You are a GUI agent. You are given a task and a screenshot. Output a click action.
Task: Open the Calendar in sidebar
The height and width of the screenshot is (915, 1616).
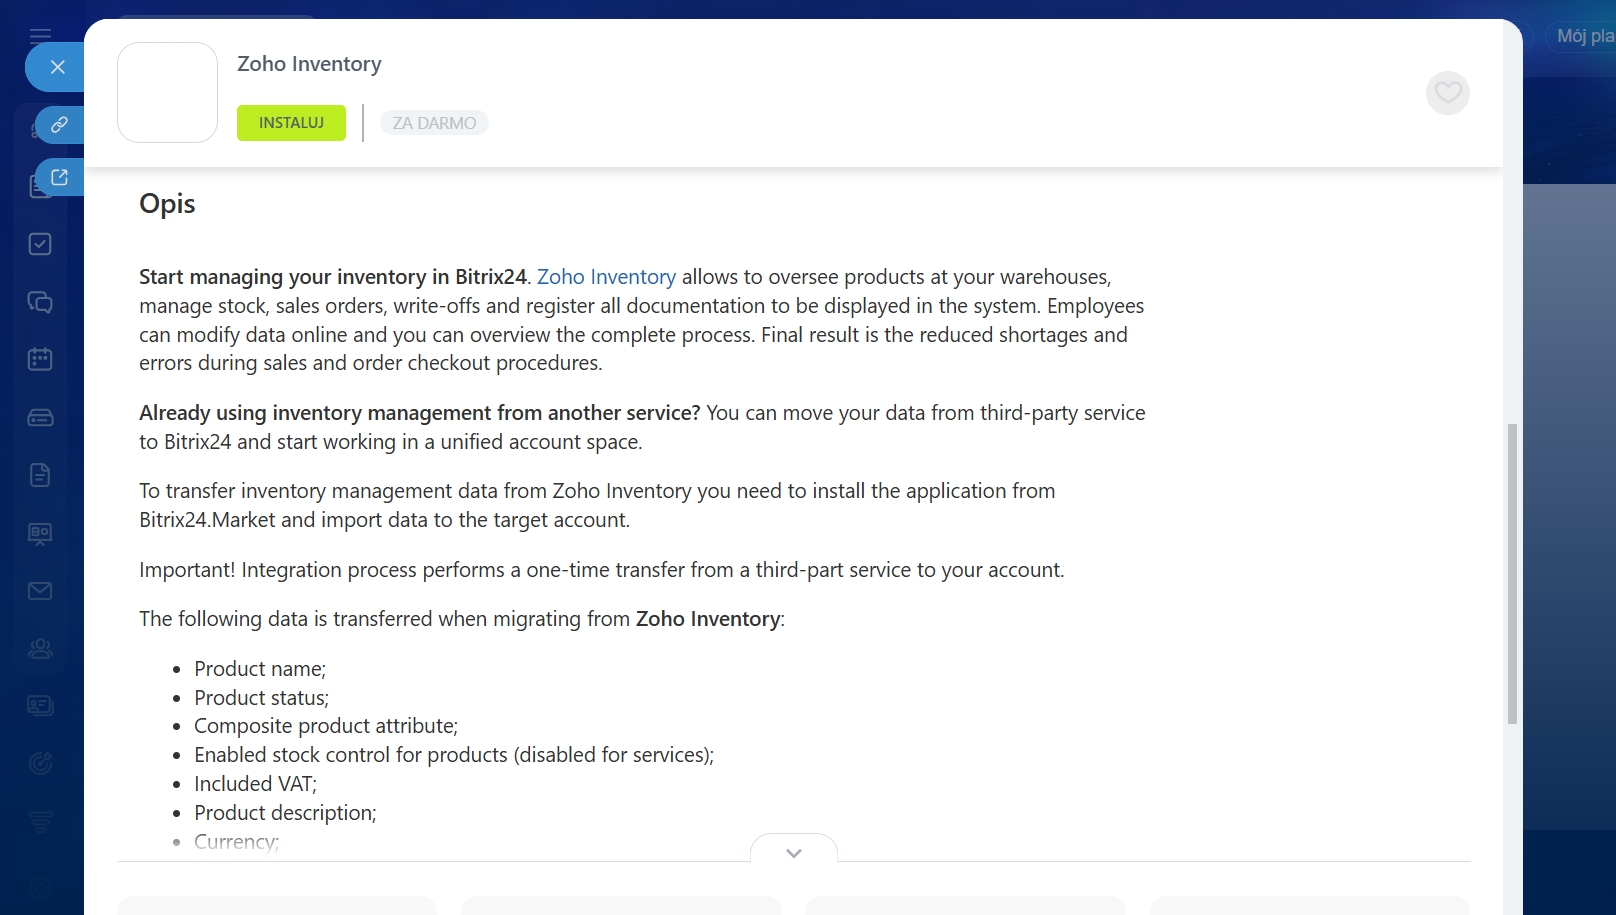click(40, 359)
